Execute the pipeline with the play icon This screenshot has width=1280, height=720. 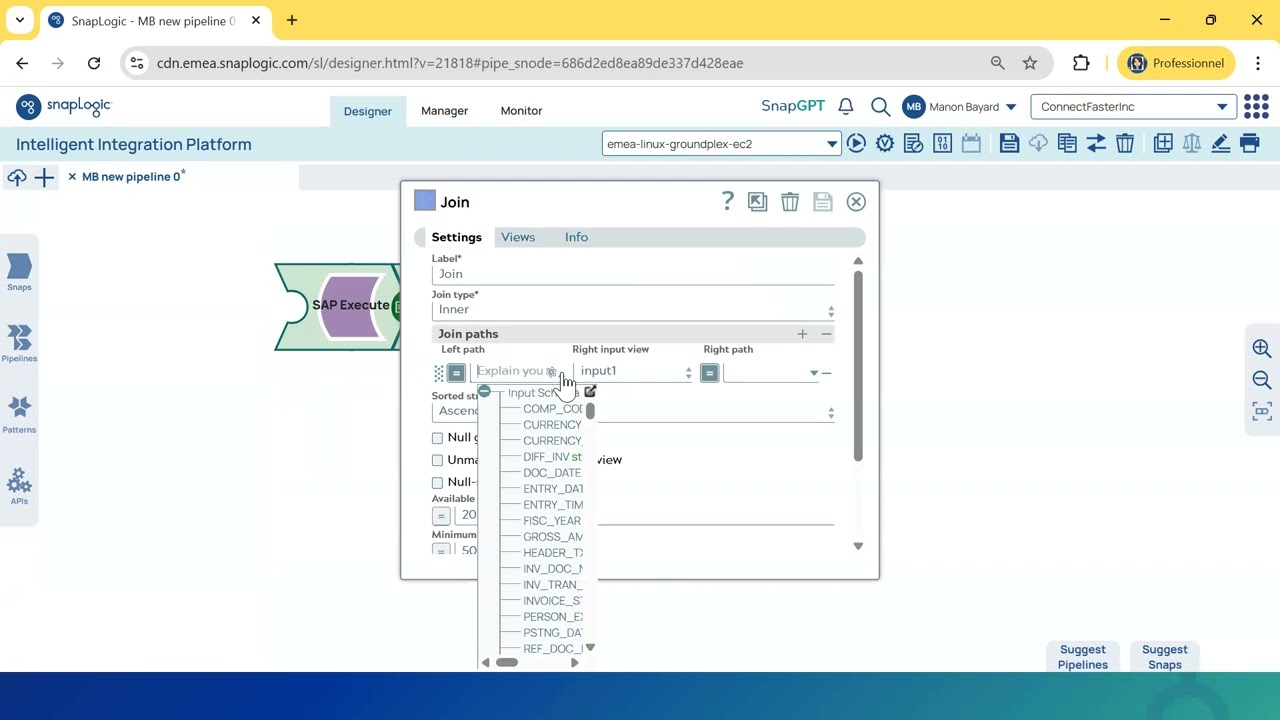click(x=856, y=144)
